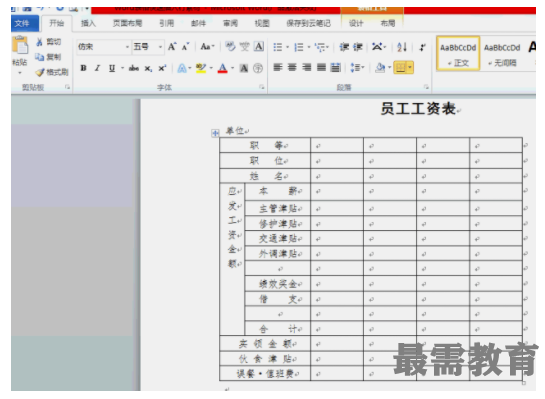Toggle strikethrough (abc) formatting
Image resolution: width=545 pixels, height=399 pixels.
point(134,68)
